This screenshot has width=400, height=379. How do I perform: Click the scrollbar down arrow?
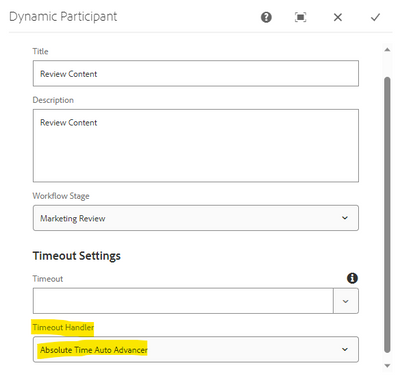point(387,366)
